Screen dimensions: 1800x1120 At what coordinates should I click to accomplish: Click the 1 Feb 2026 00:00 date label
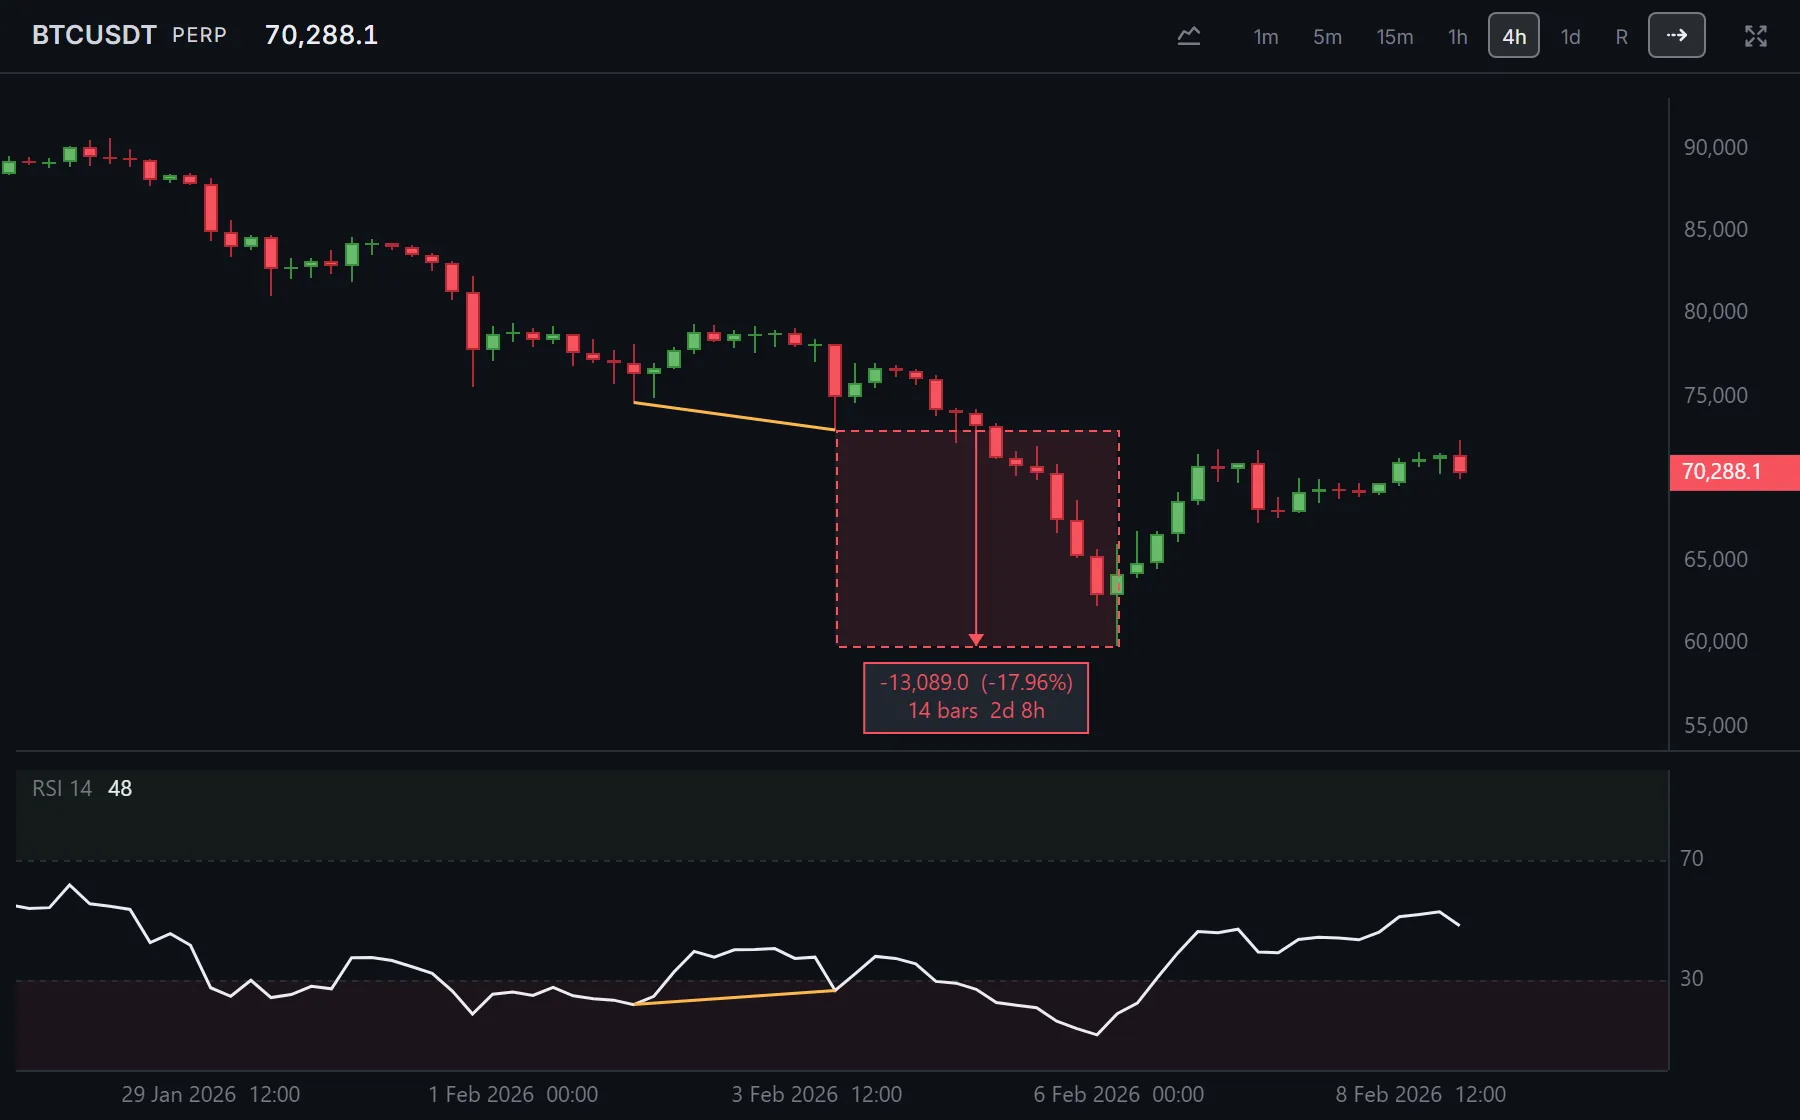click(513, 1094)
